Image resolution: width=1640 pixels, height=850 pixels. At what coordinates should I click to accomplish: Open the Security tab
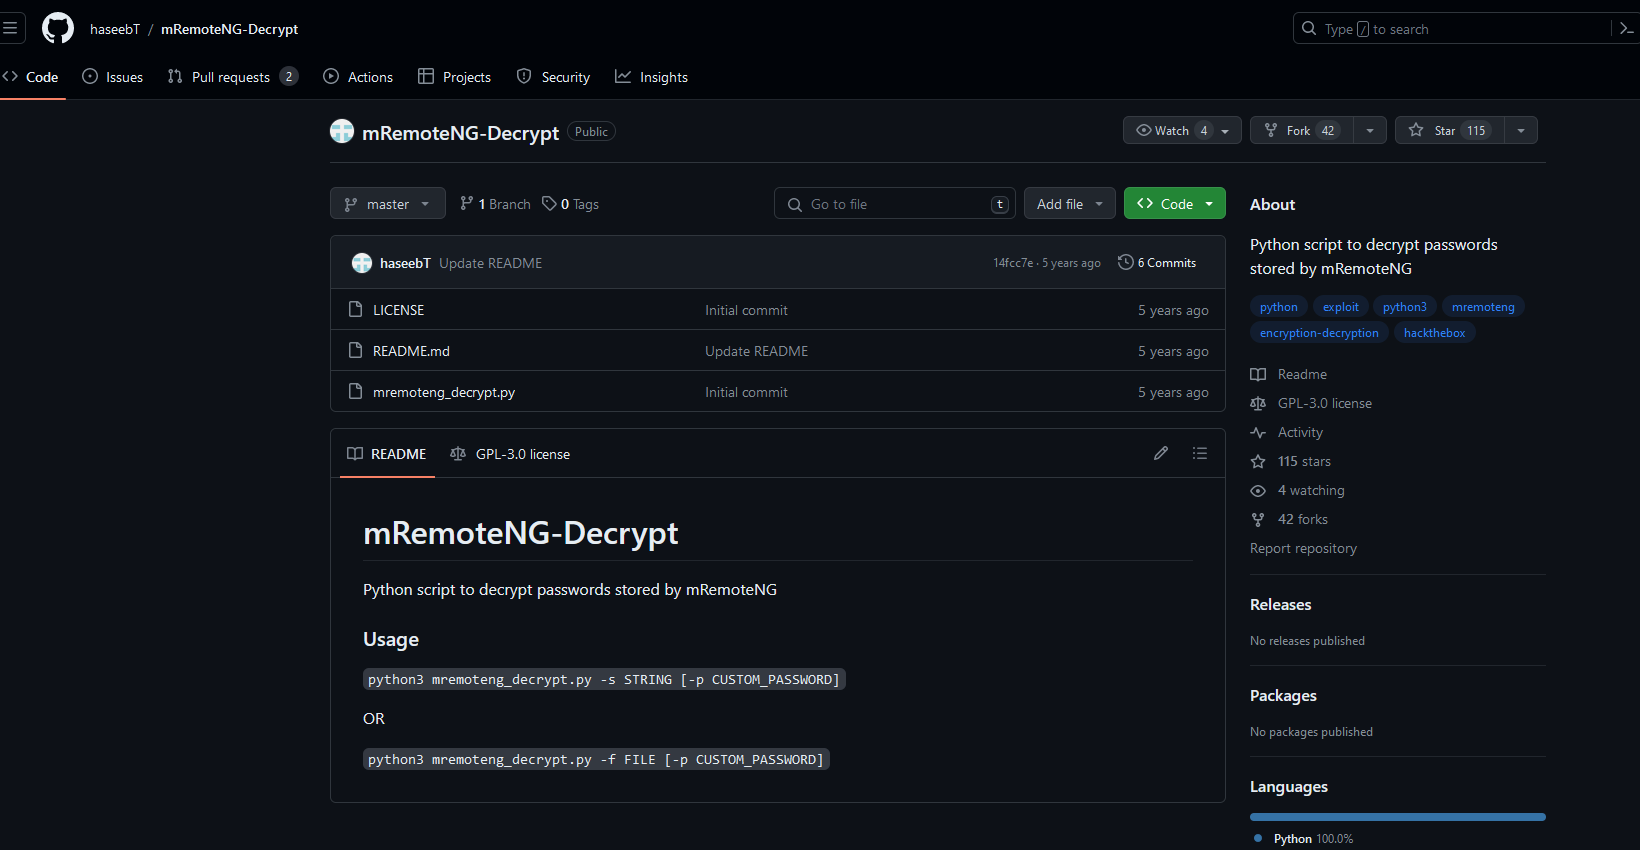[x=554, y=77]
